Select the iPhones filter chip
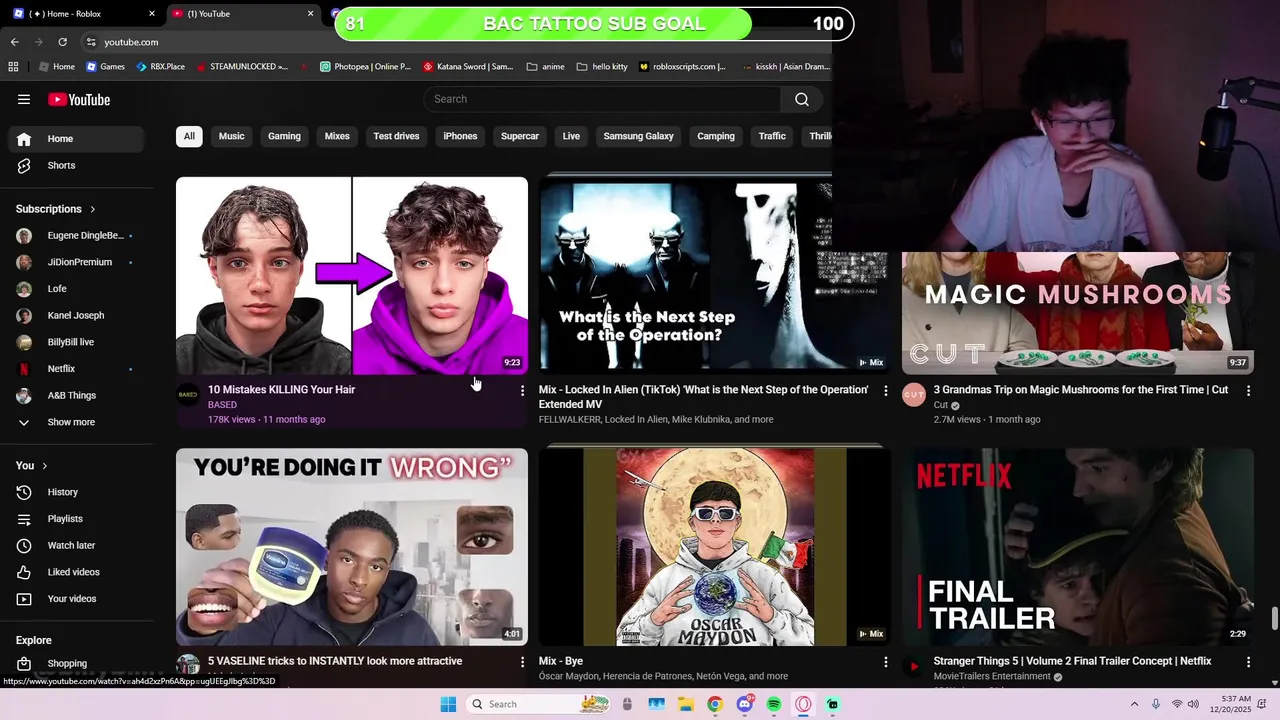Screen dimensions: 1280x720 [x=460, y=136]
